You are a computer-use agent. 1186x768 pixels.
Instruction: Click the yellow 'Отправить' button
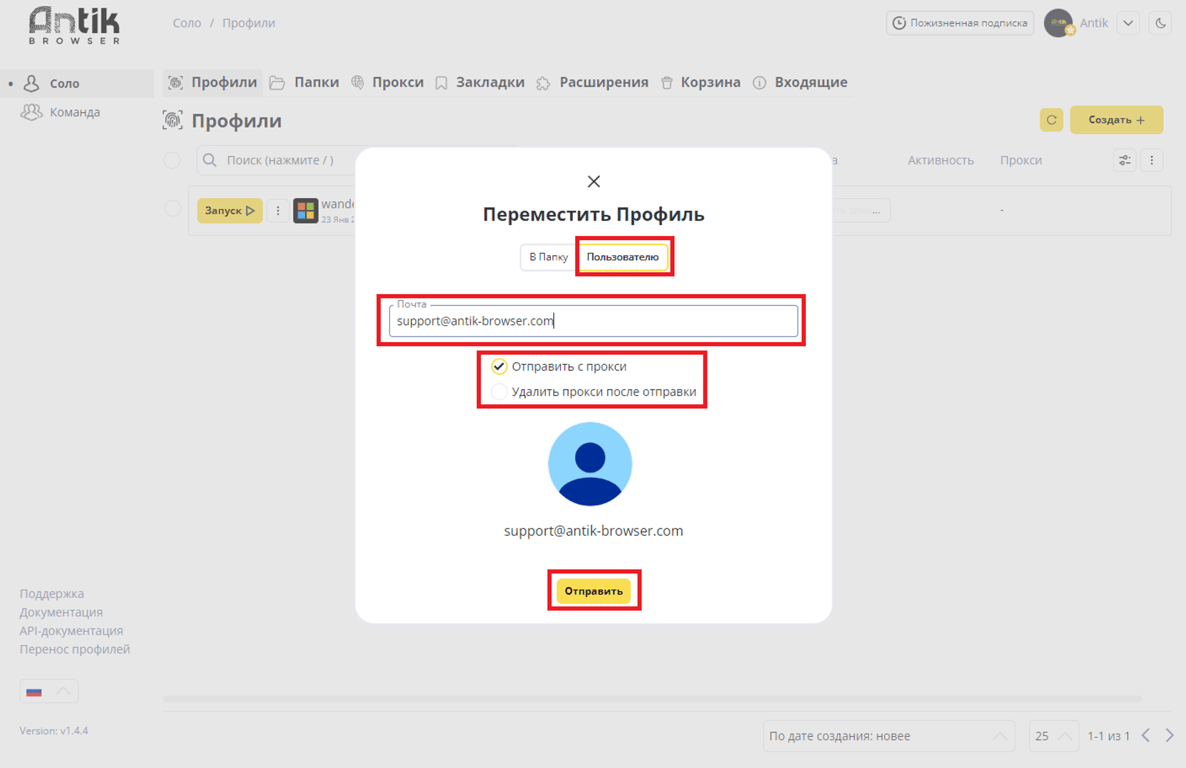594,591
